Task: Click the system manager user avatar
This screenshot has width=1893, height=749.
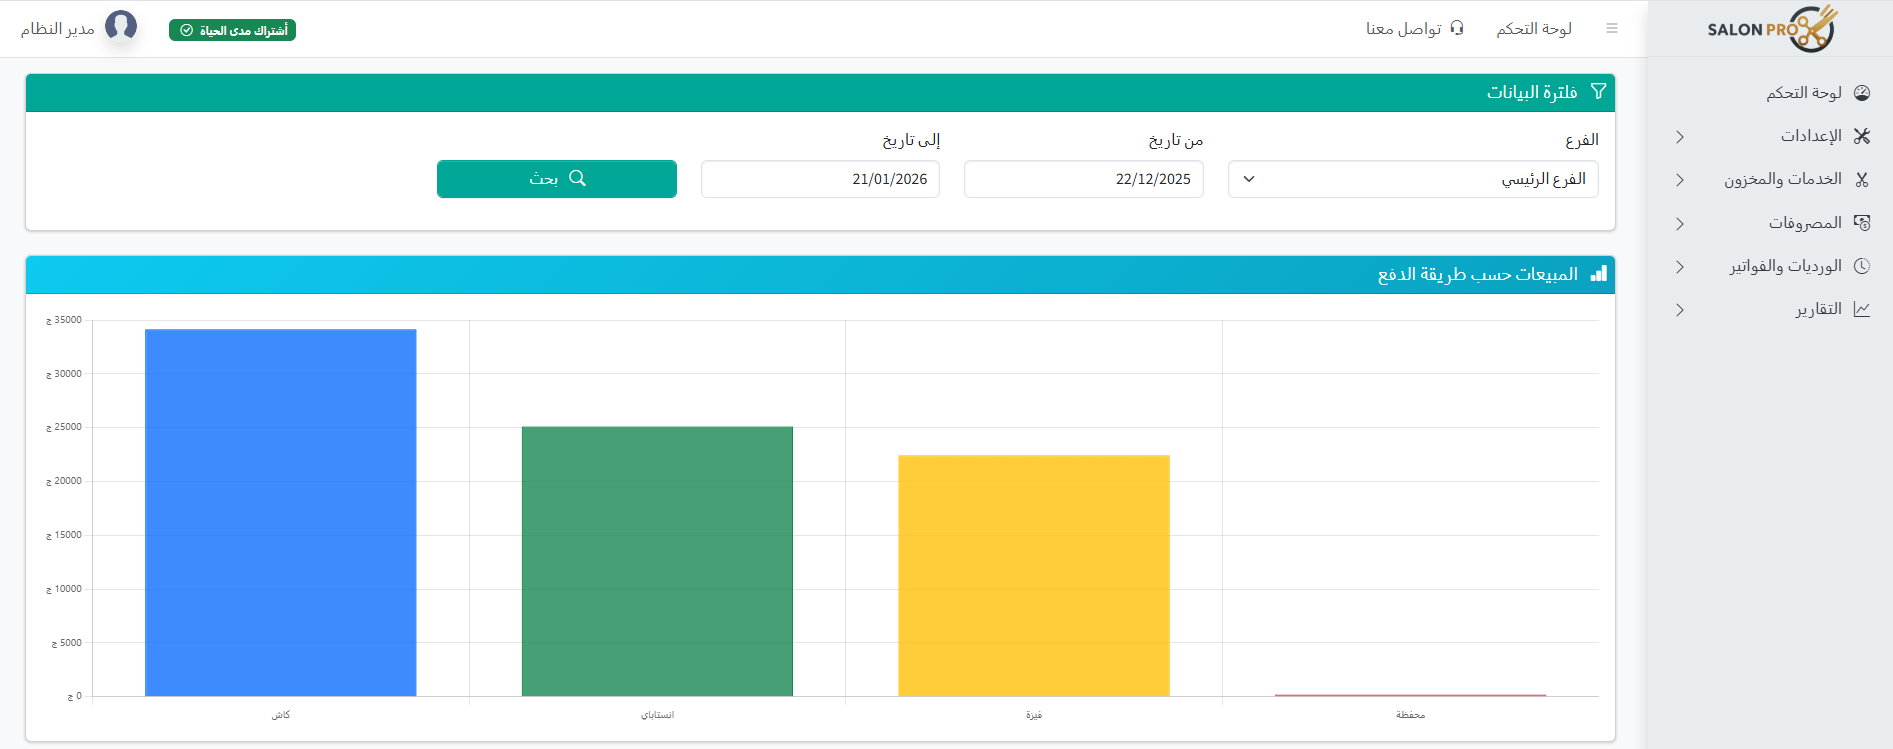Action: tap(121, 26)
